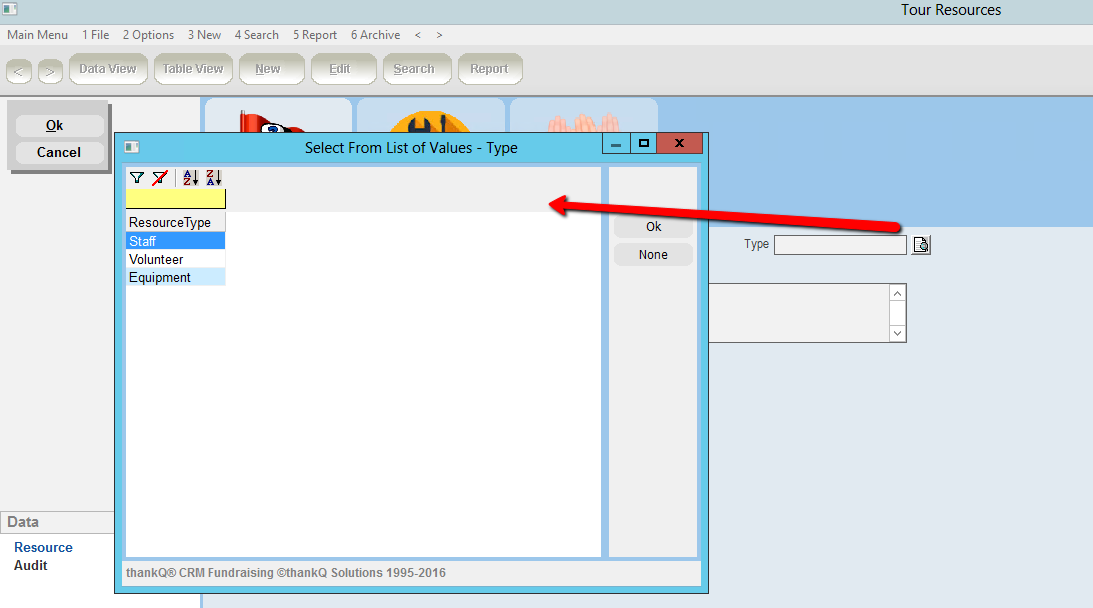Click the yellow filter text box
This screenshot has width=1093, height=608.
click(x=175, y=199)
